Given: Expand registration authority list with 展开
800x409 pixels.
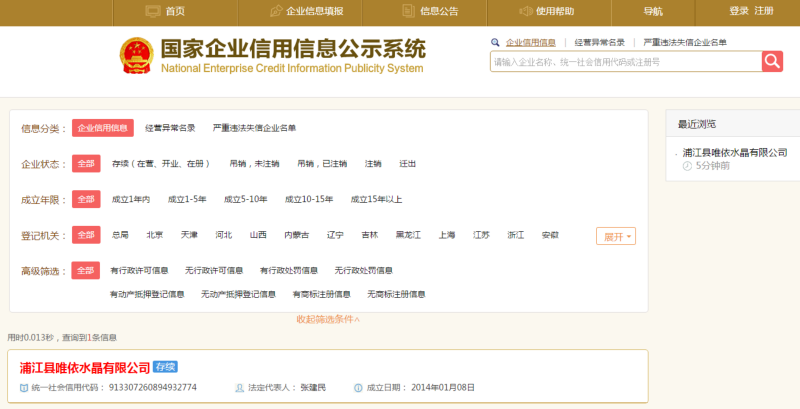Looking at the screenshot, I should (x=616, y=236).
